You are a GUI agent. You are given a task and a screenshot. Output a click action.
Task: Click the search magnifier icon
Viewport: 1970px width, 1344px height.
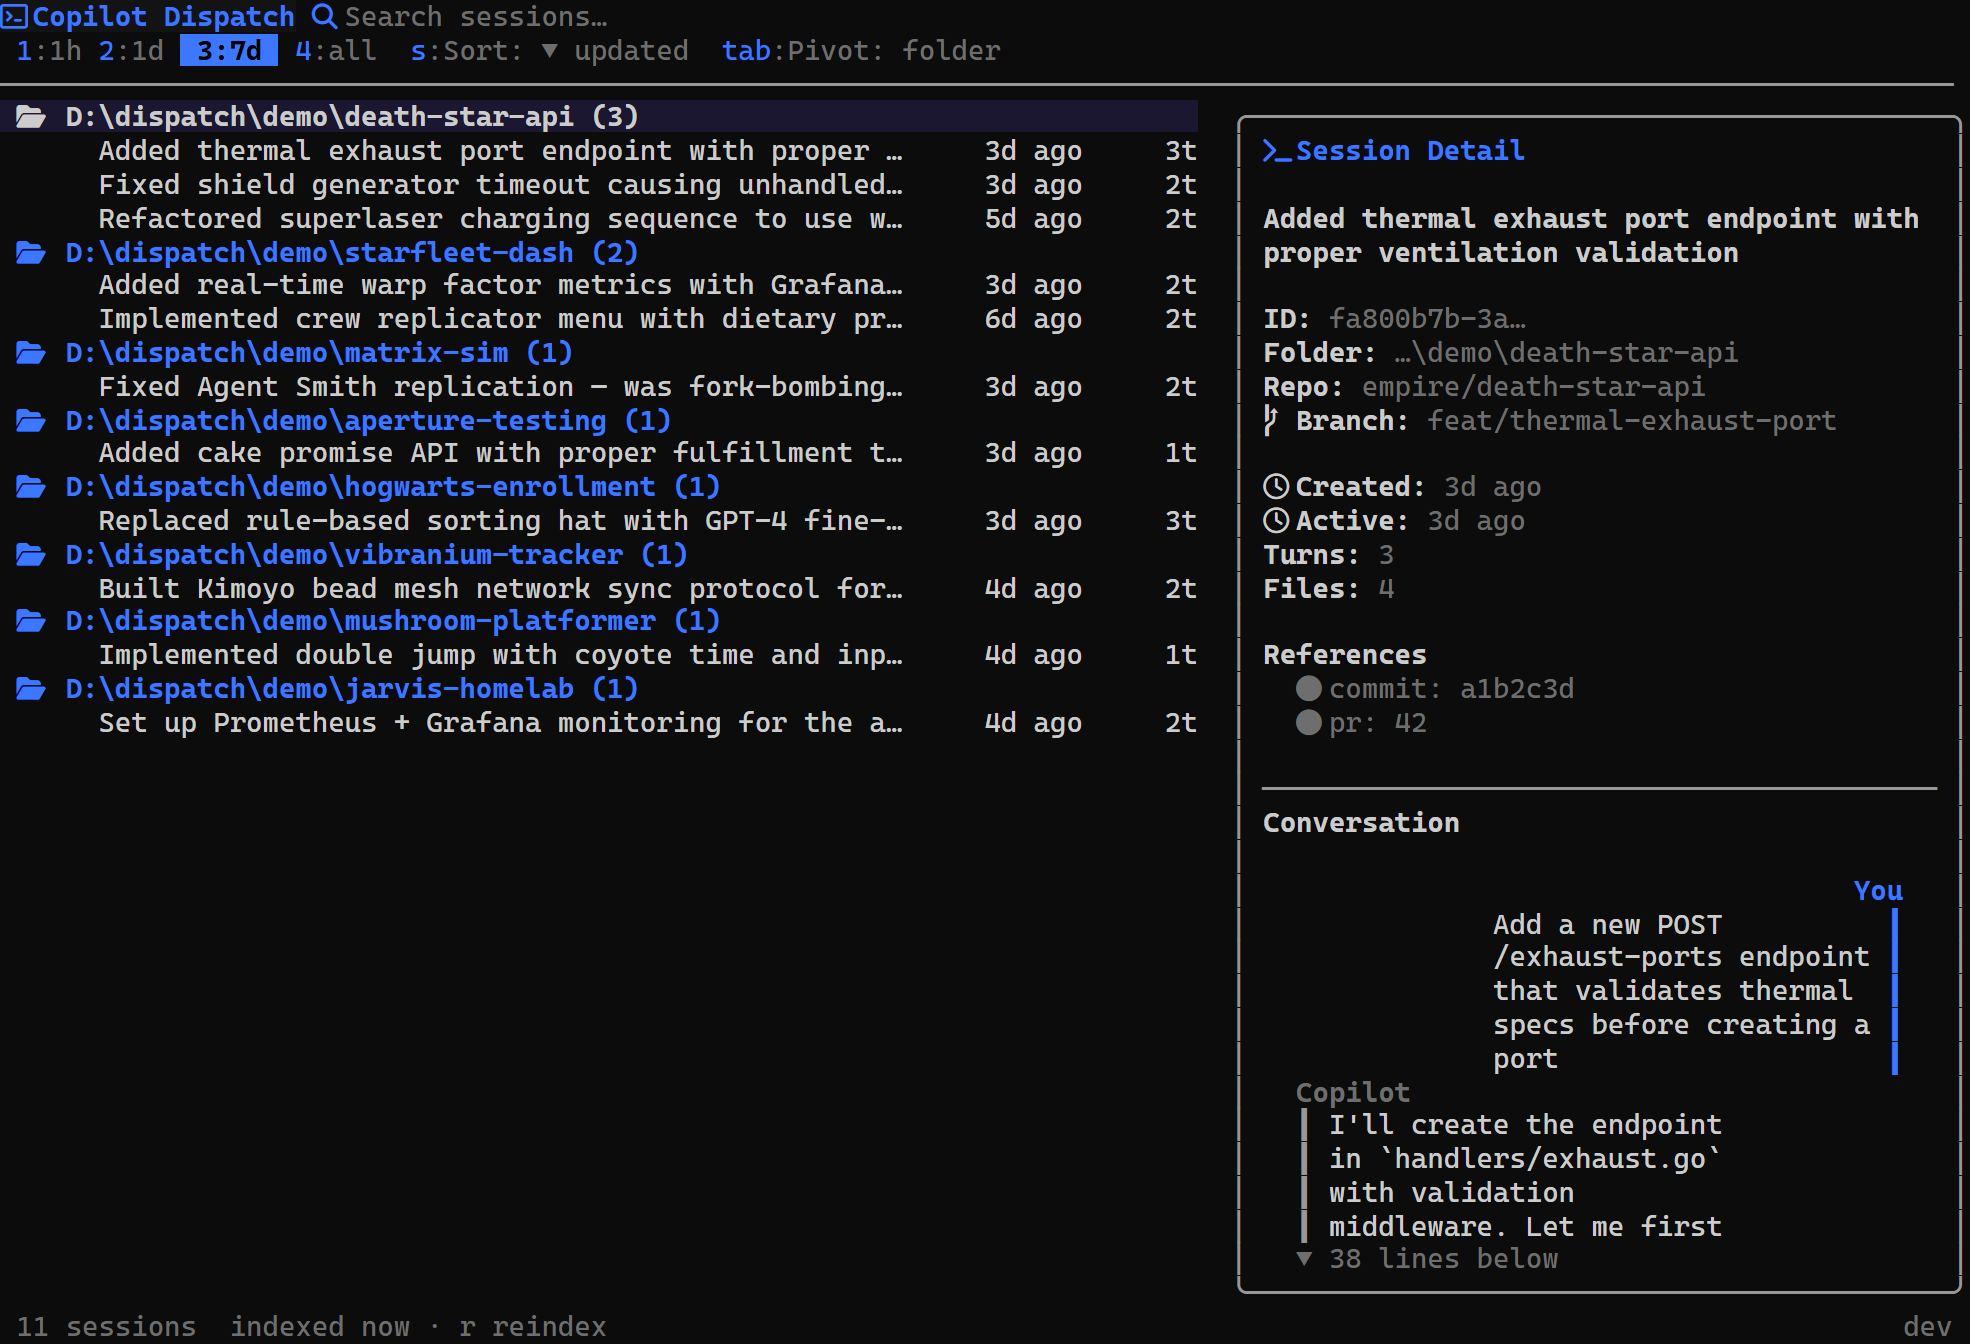322,16
